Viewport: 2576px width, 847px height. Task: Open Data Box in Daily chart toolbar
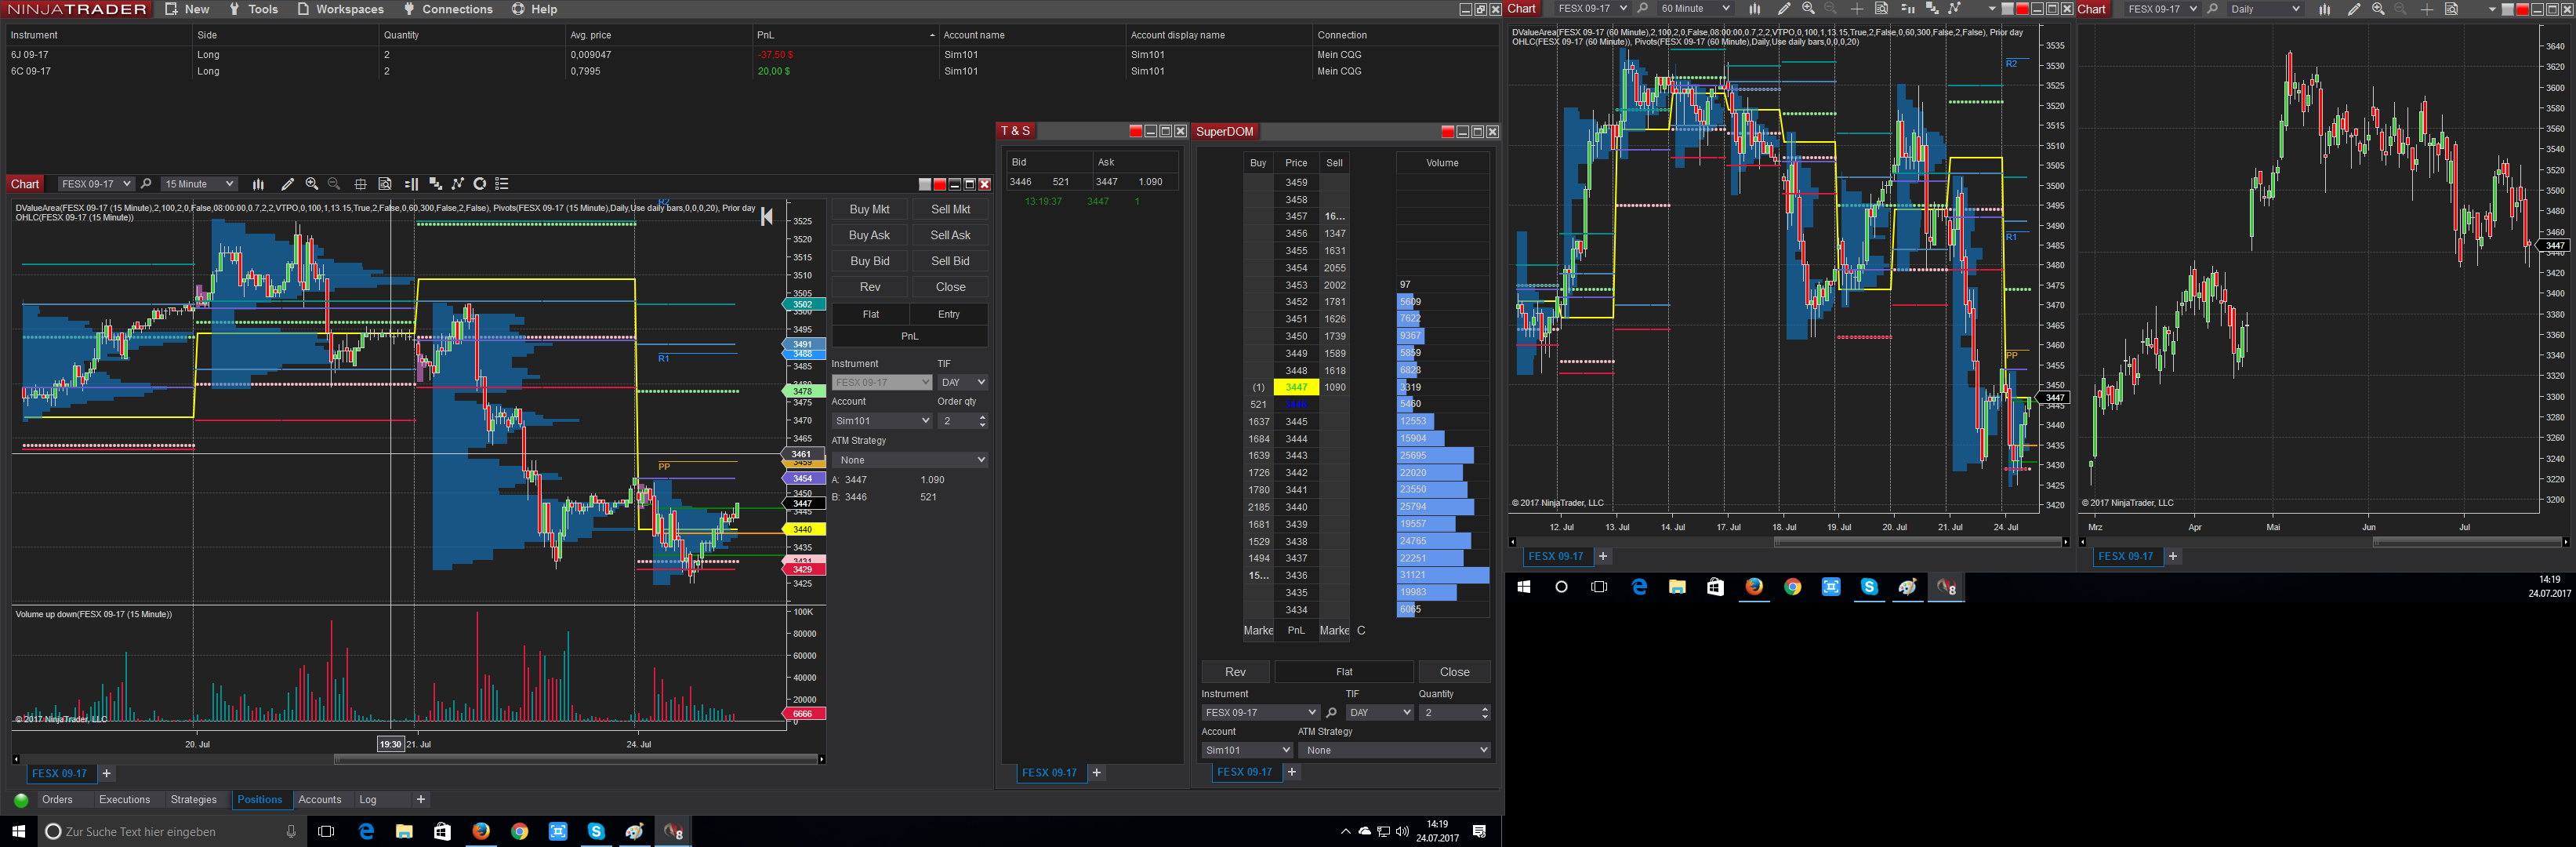tap(2451, 9)
